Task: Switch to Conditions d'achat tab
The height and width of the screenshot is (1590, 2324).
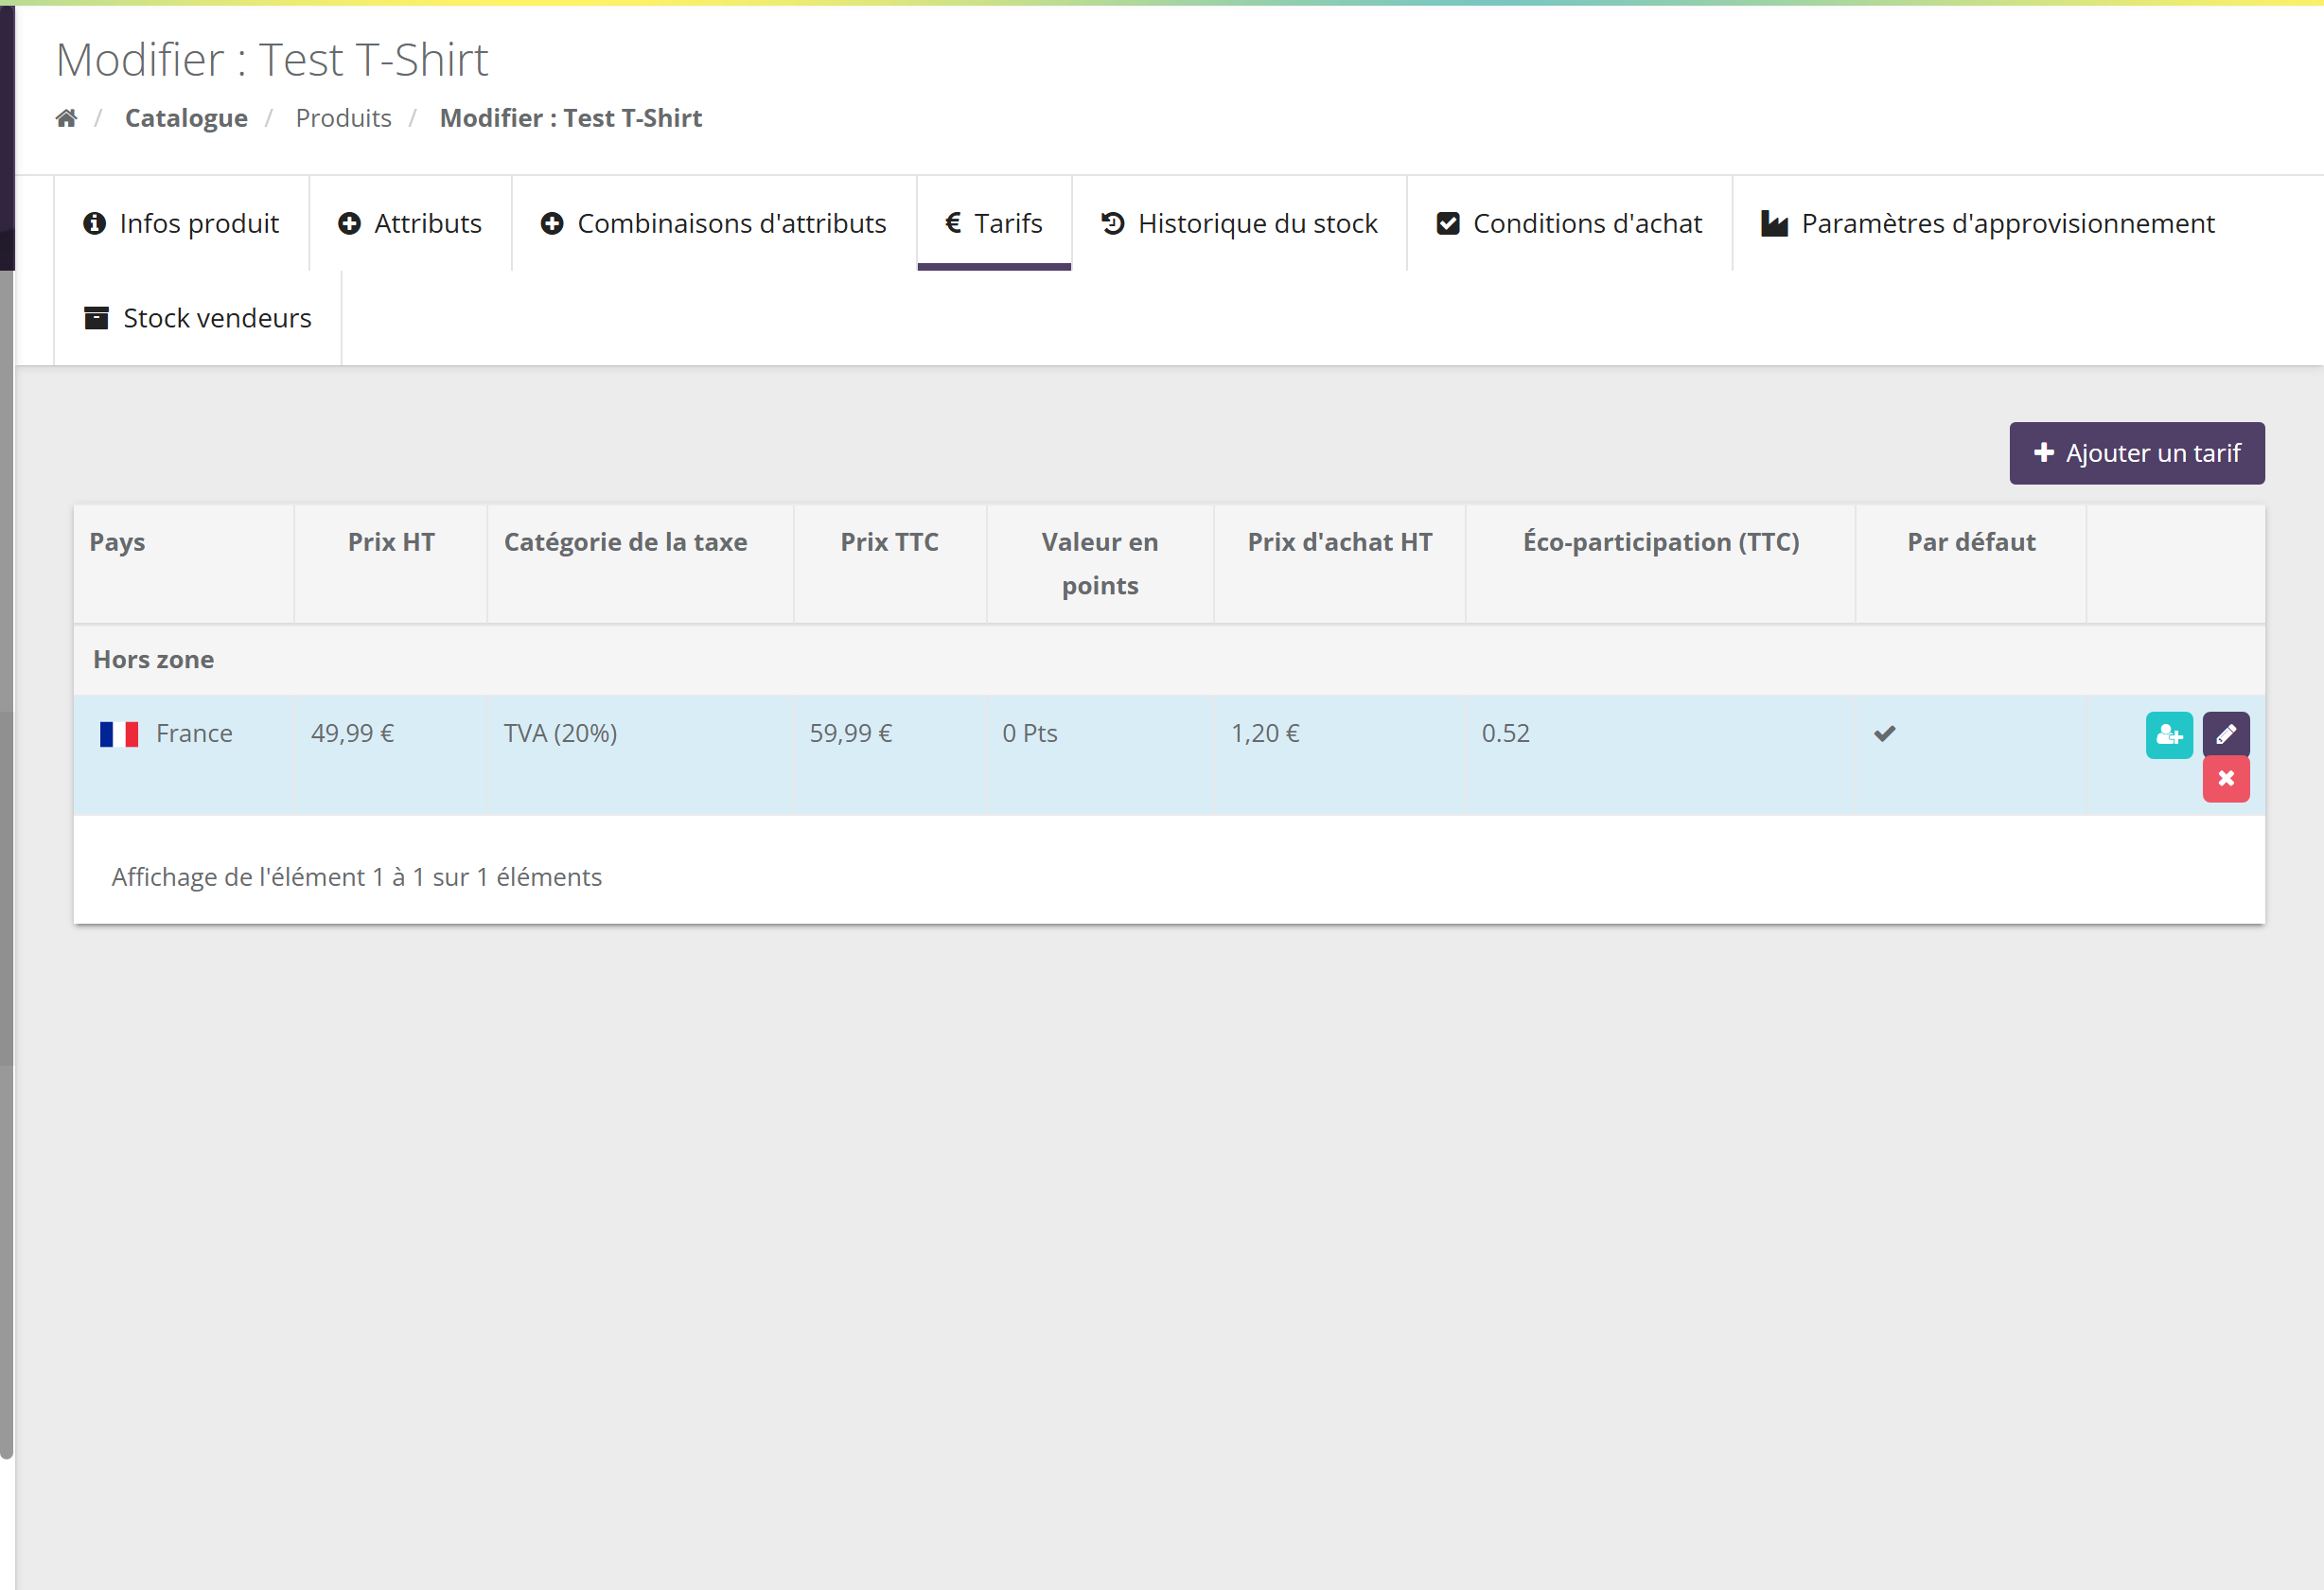Action: 1569,223
